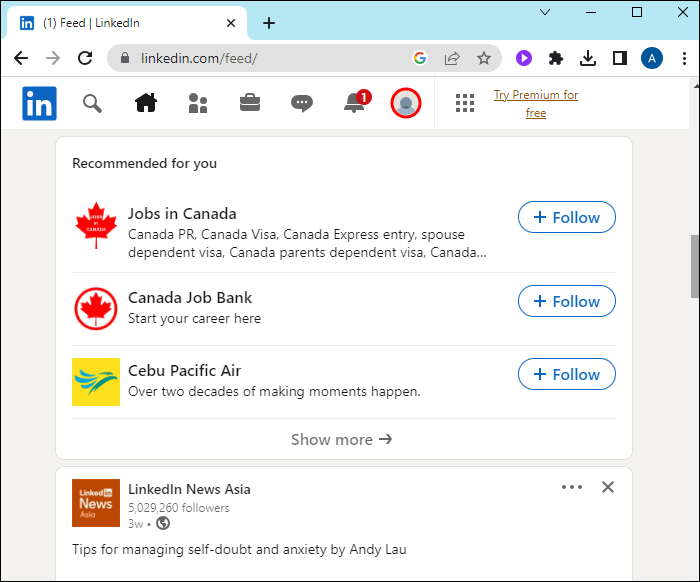Open Messaging chat bubble icon
Viewport: 700px width, 582px height.
(x=302, y=103)
